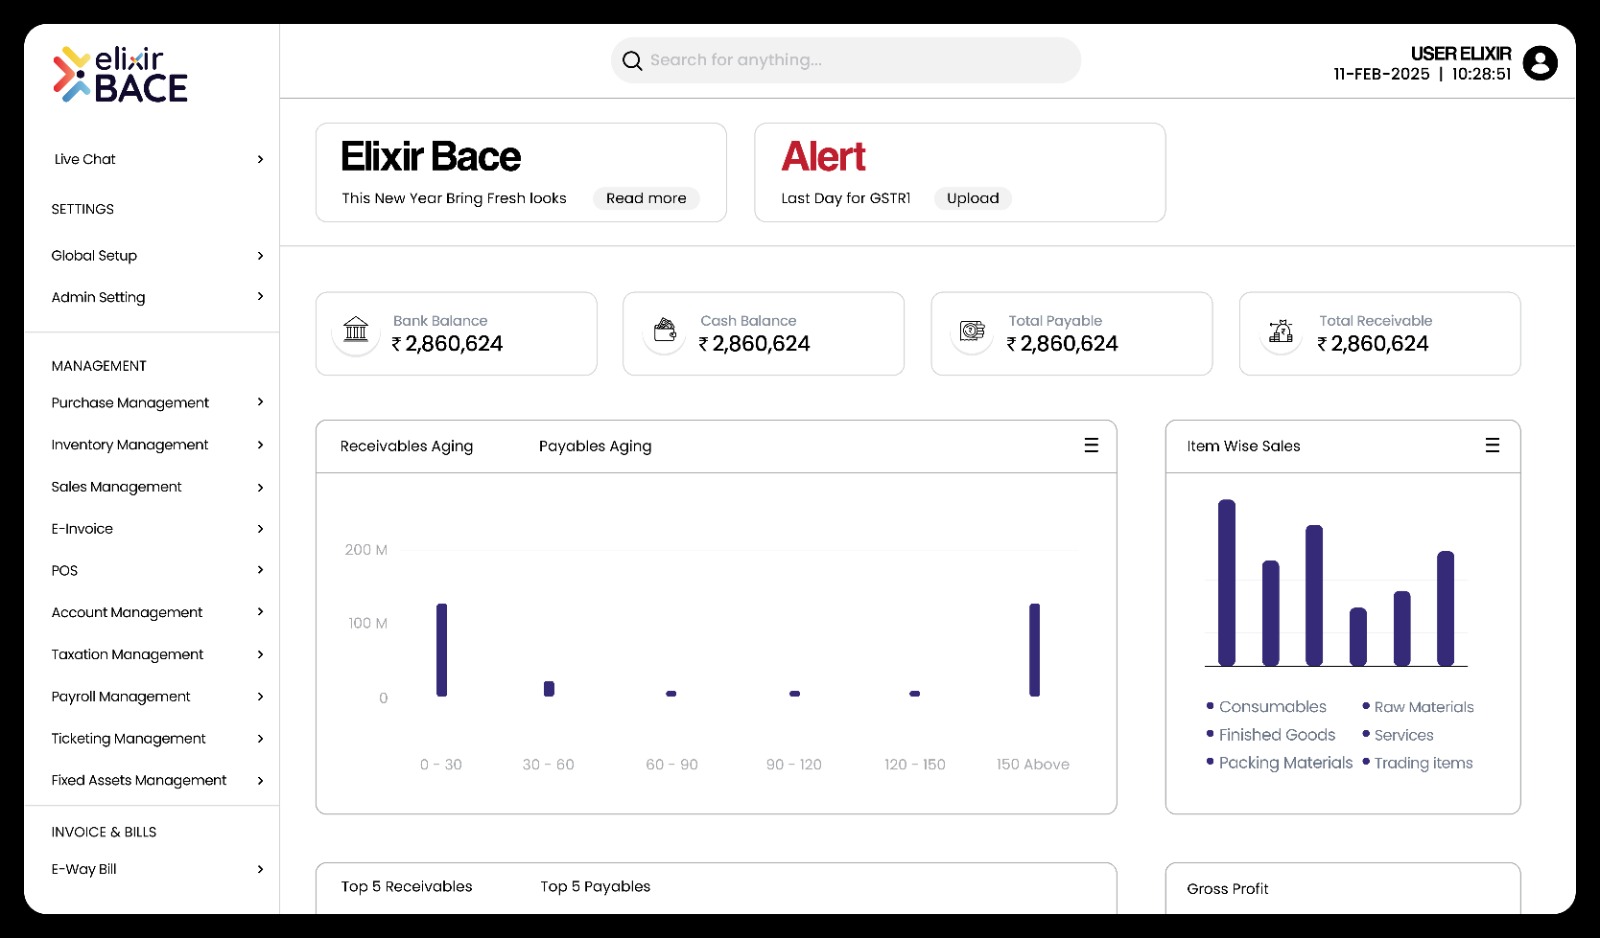1600x938 pixels.
Task: Open Account Management in sidebar
Action: 127,612
